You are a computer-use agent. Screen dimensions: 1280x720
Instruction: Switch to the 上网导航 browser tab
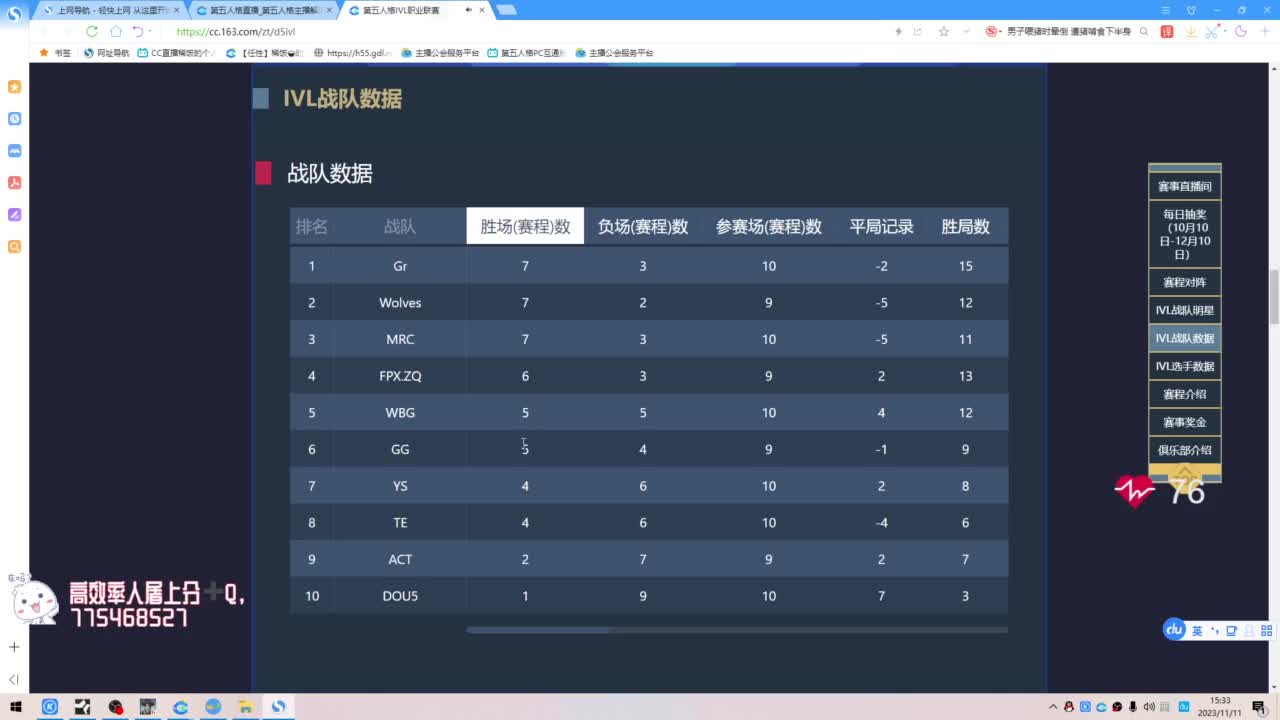click(108, 10)
